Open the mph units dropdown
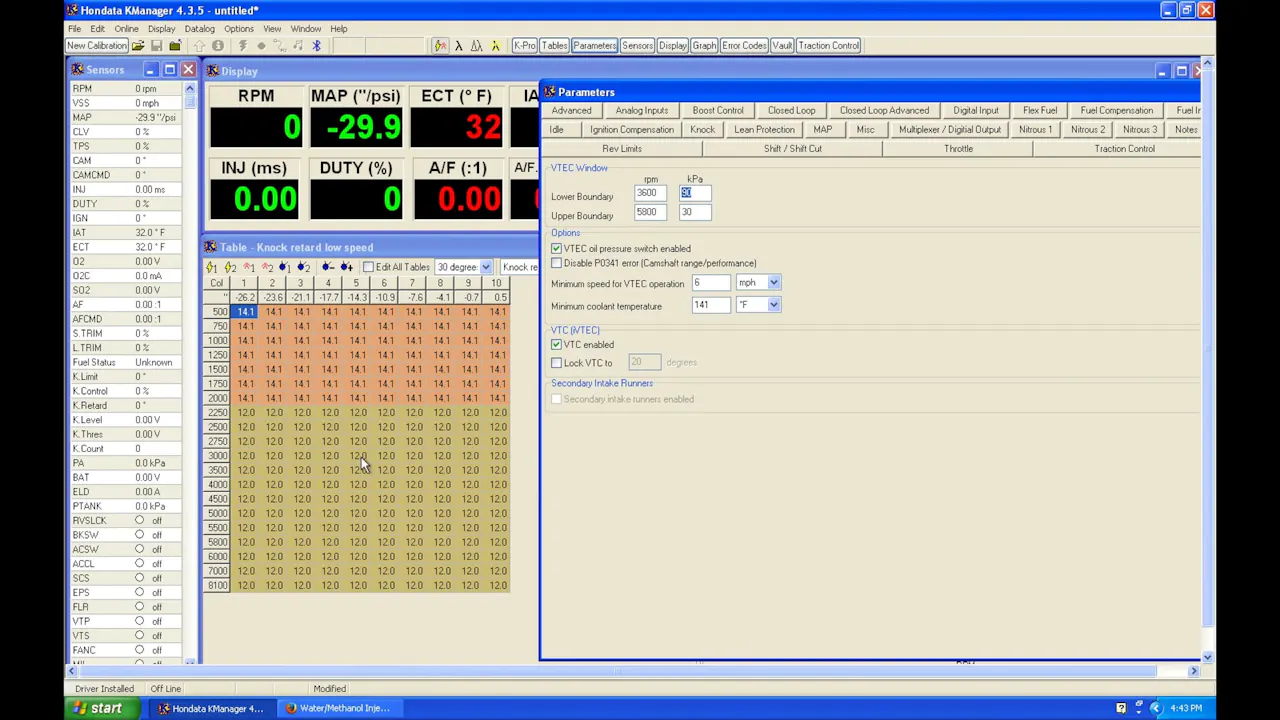The width and height of the screenshot is (1280, 720). point(773,283)
